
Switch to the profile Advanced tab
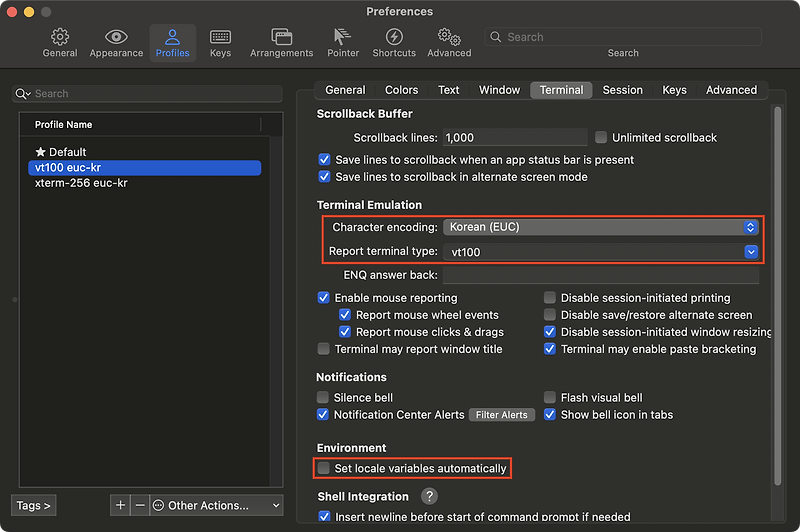pos(731,90)
